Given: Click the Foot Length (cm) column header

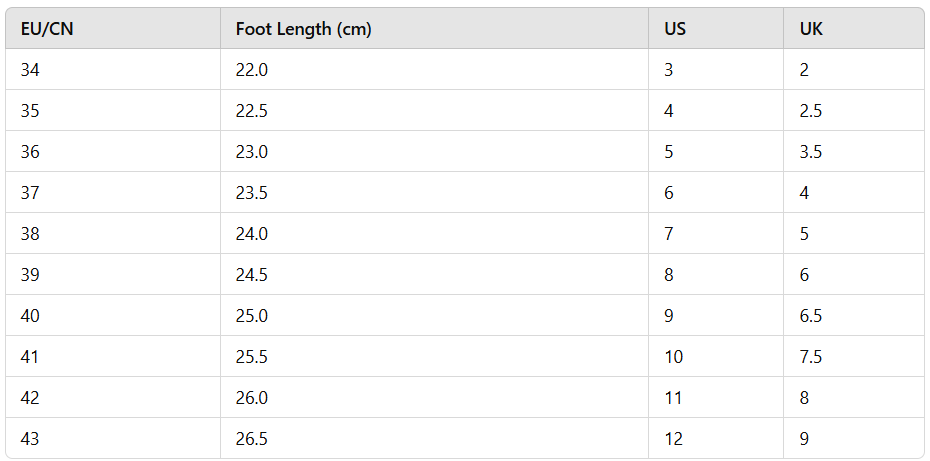Looking at the screenshot, I should [304, 29].
